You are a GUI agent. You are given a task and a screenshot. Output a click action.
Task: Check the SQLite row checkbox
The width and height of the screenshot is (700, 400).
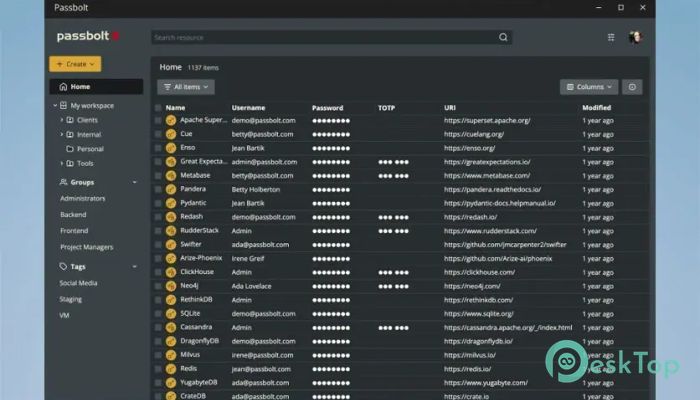click(158, 314)
